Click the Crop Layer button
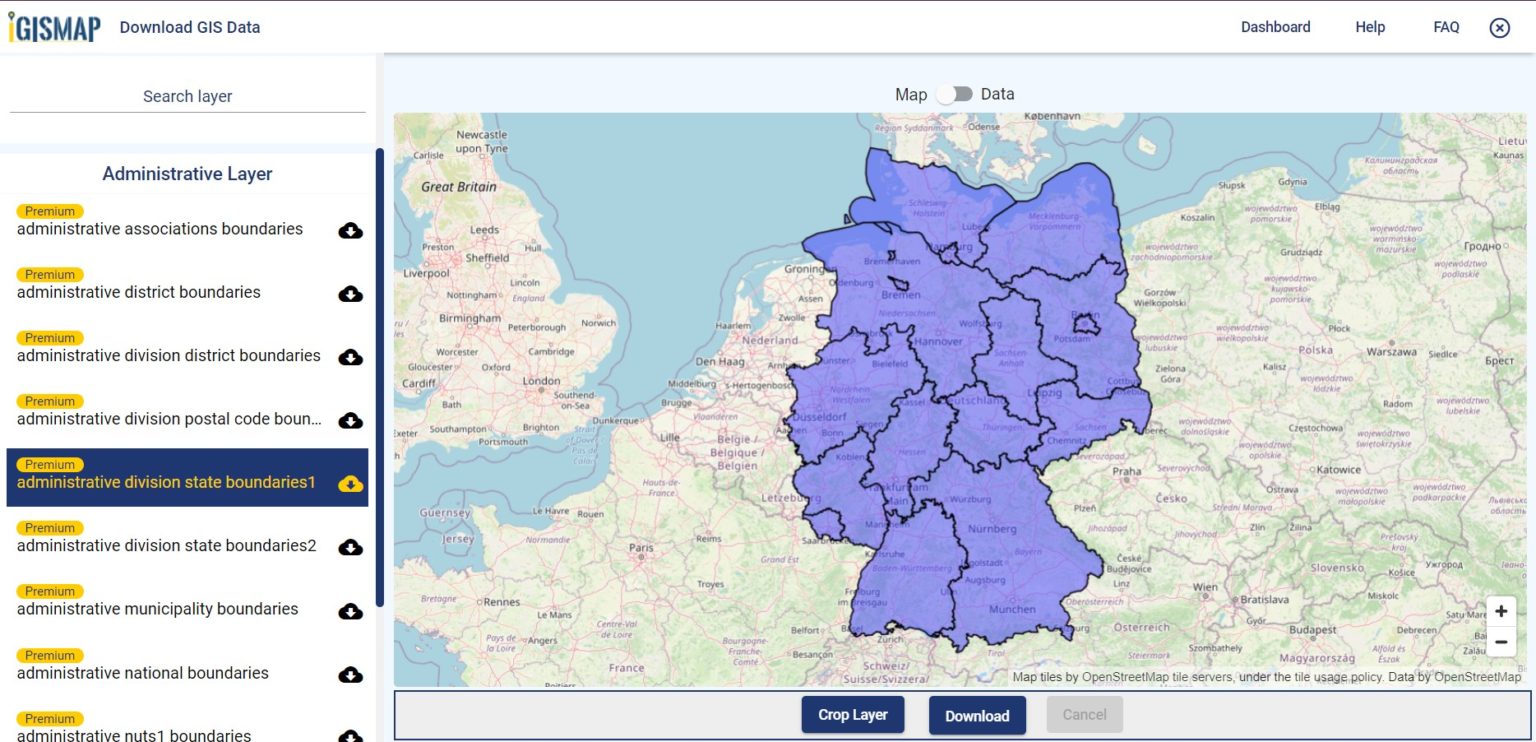This screenshot has height=742, width=1536. [852, 714]
